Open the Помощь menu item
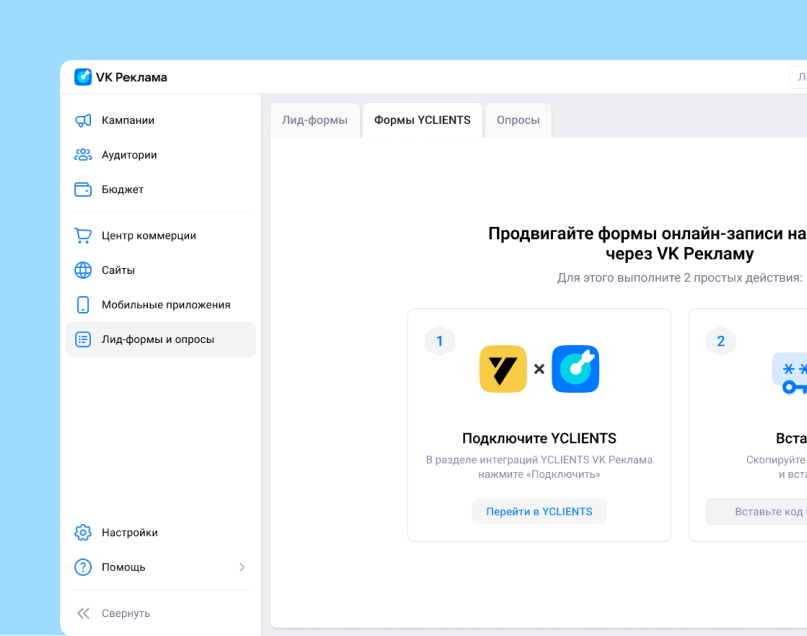Screen dimensions: 807x636 161,567
